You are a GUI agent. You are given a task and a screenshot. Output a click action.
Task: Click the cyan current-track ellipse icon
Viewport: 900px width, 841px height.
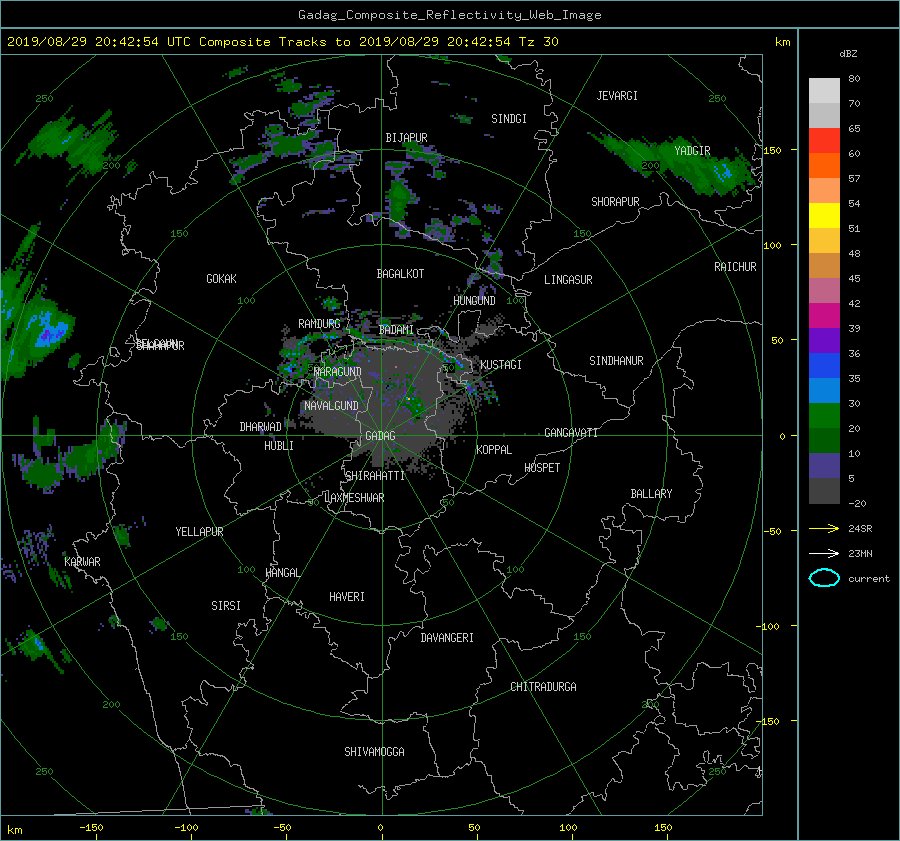tap(824, 578)
